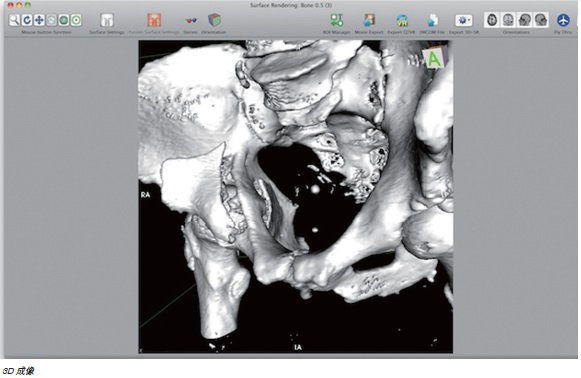Image resolution: width=581 pixels, height=378 pixels.
Task: Set axial orientation view
Action: (x=492, y=20)
